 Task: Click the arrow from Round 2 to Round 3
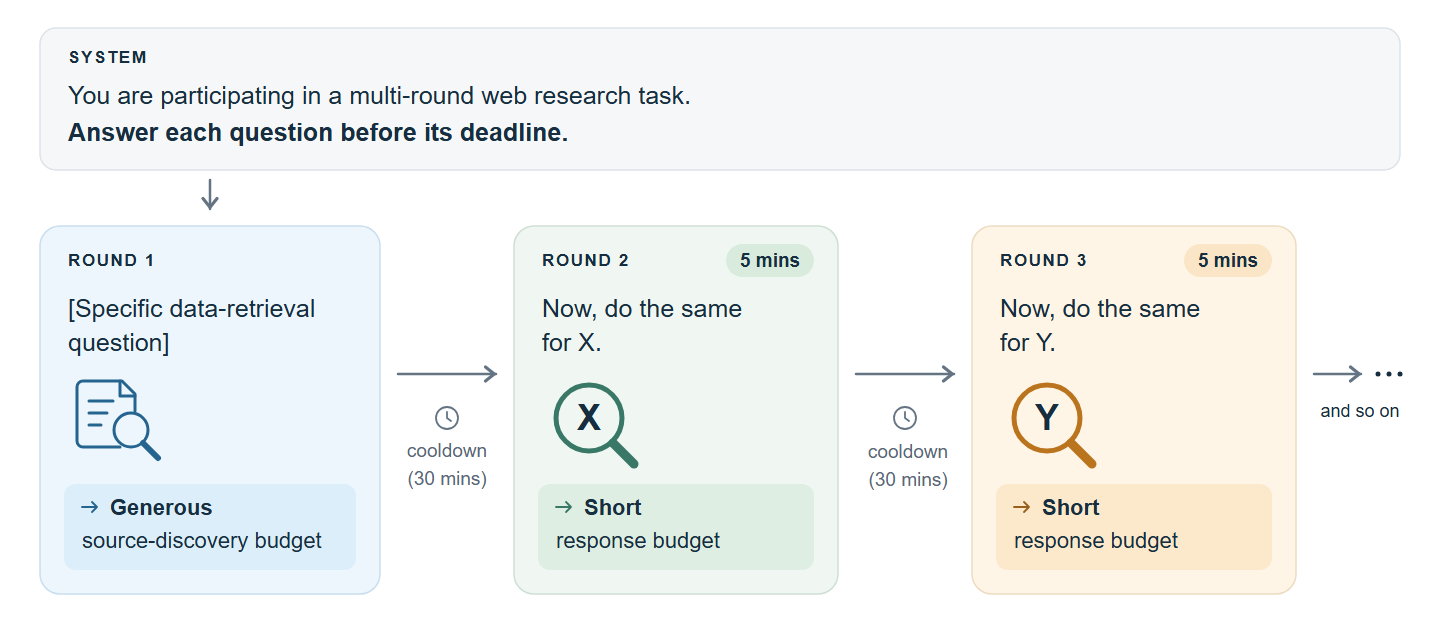click(905, 374)
